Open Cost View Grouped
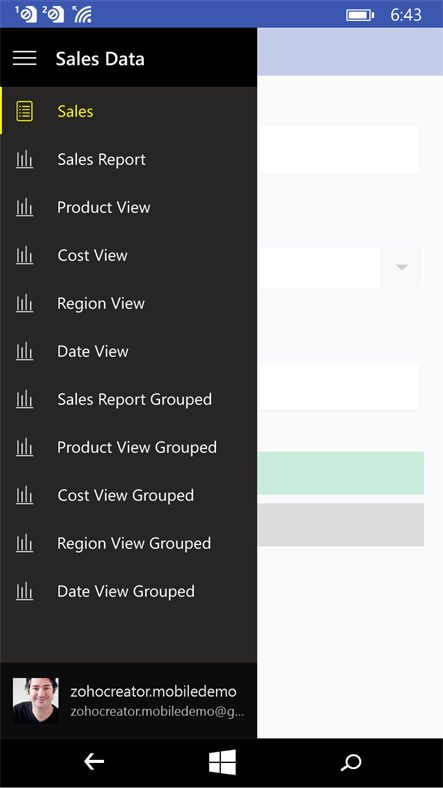 (128, 496)
